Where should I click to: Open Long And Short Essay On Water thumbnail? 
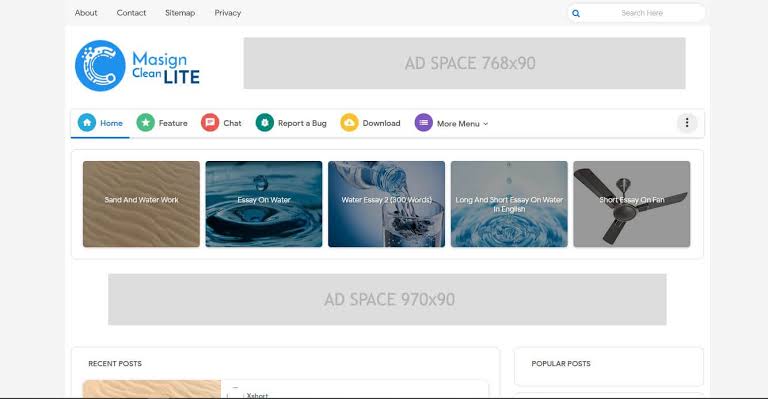pyautogui.click(x=509, y=204)
